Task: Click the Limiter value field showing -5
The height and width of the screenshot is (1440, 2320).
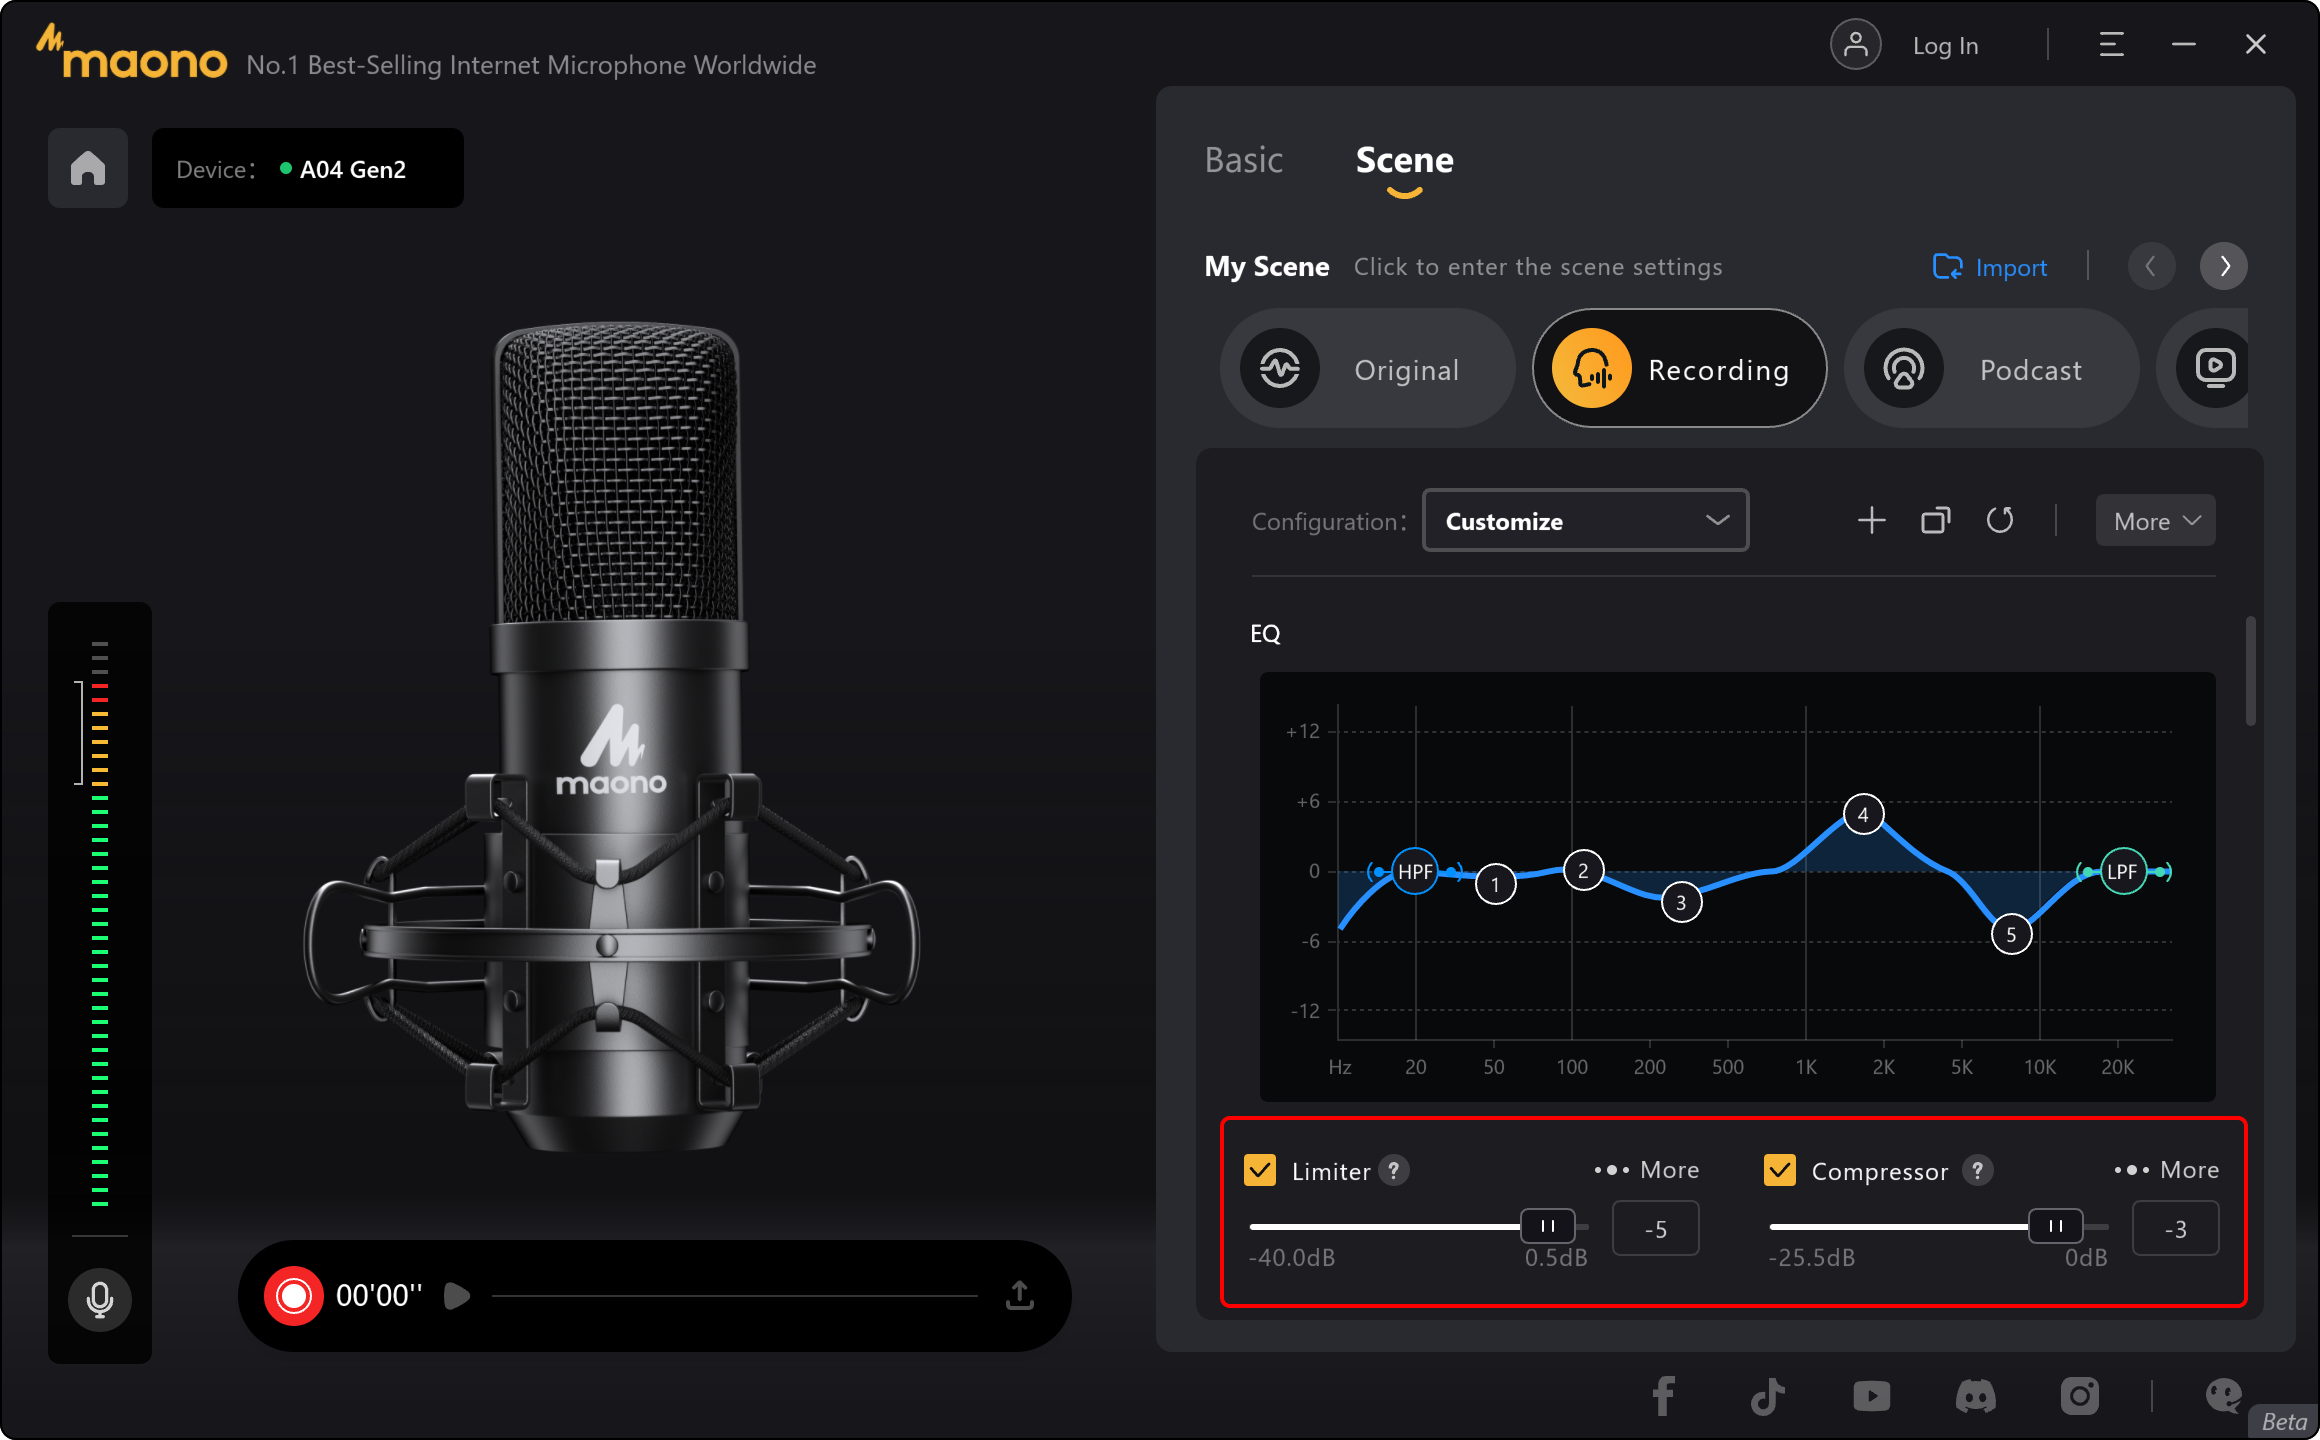Action: pos(1656,1229)
